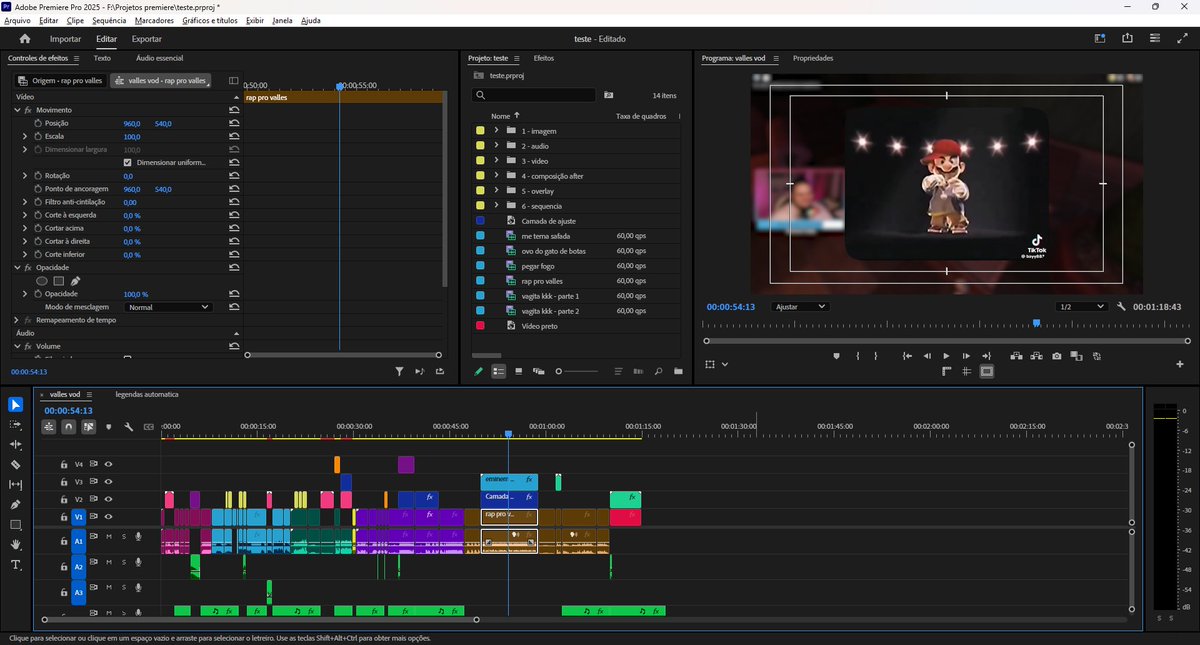
Task: Open the Propriedades tab
Action: (x=813, y=58)
